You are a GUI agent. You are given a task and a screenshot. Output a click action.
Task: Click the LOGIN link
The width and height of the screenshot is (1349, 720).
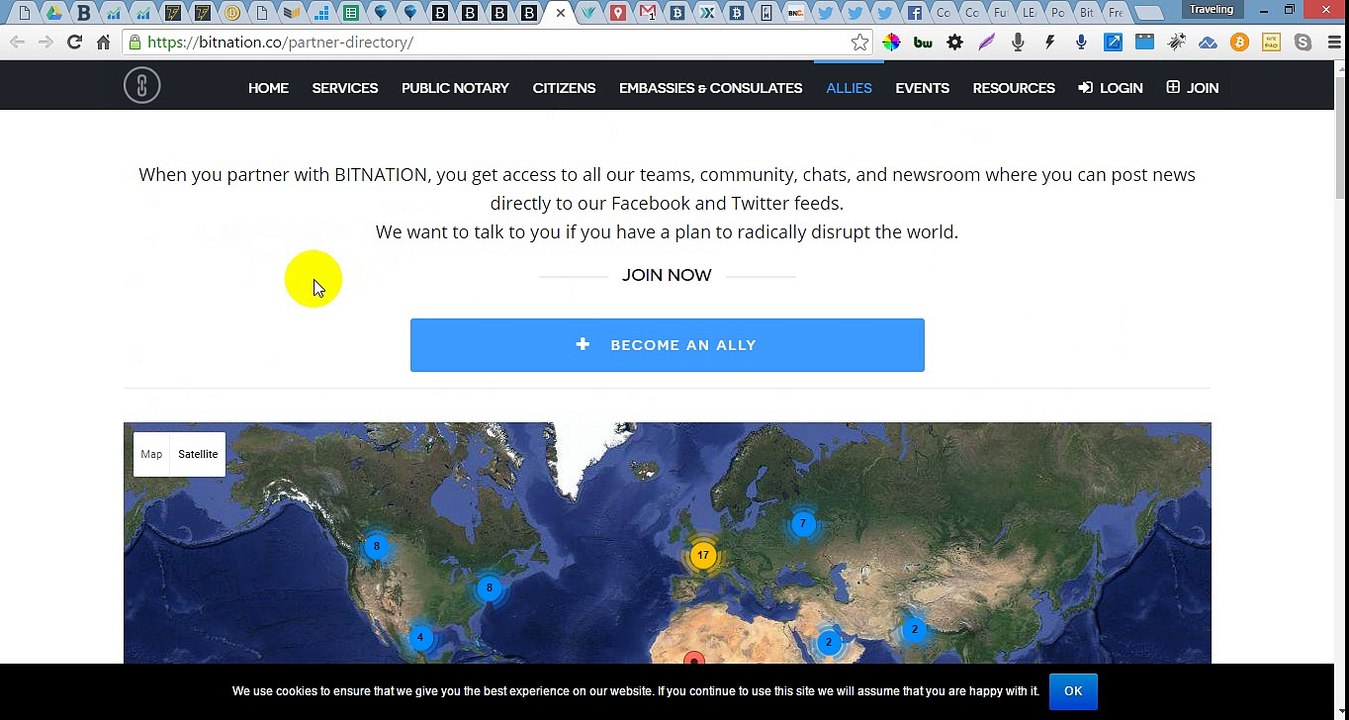[1110, 88]
